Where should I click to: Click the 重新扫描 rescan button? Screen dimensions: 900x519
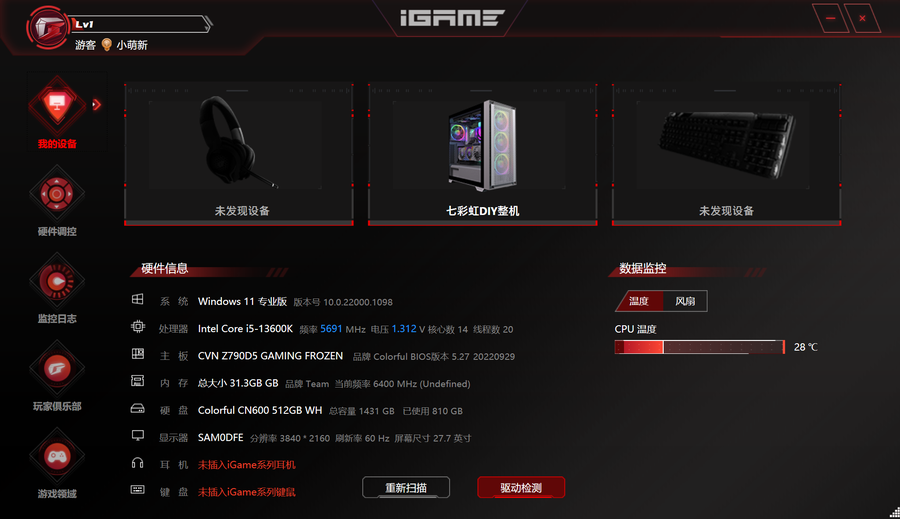coord(406,487)
